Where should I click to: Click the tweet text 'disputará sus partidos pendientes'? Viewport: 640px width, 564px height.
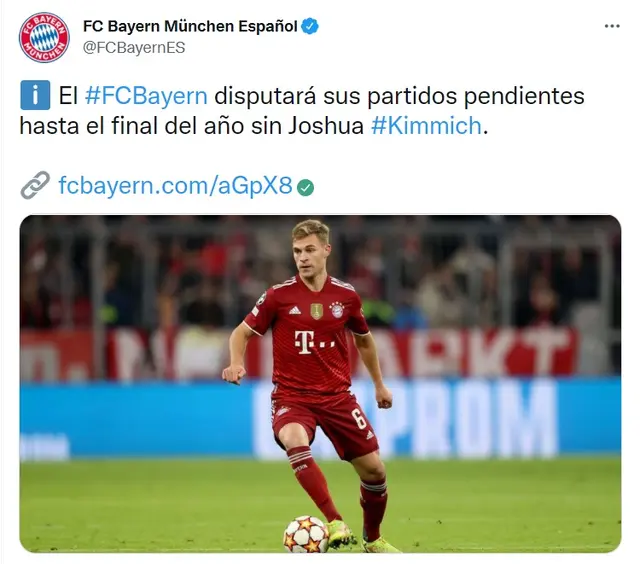point(399,96)
